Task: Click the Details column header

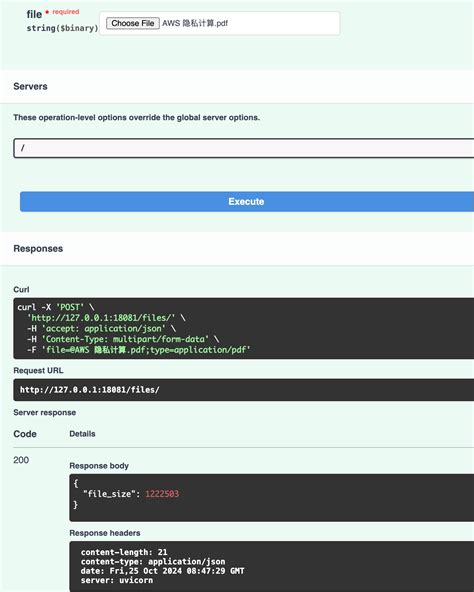Action: (82, 434)
